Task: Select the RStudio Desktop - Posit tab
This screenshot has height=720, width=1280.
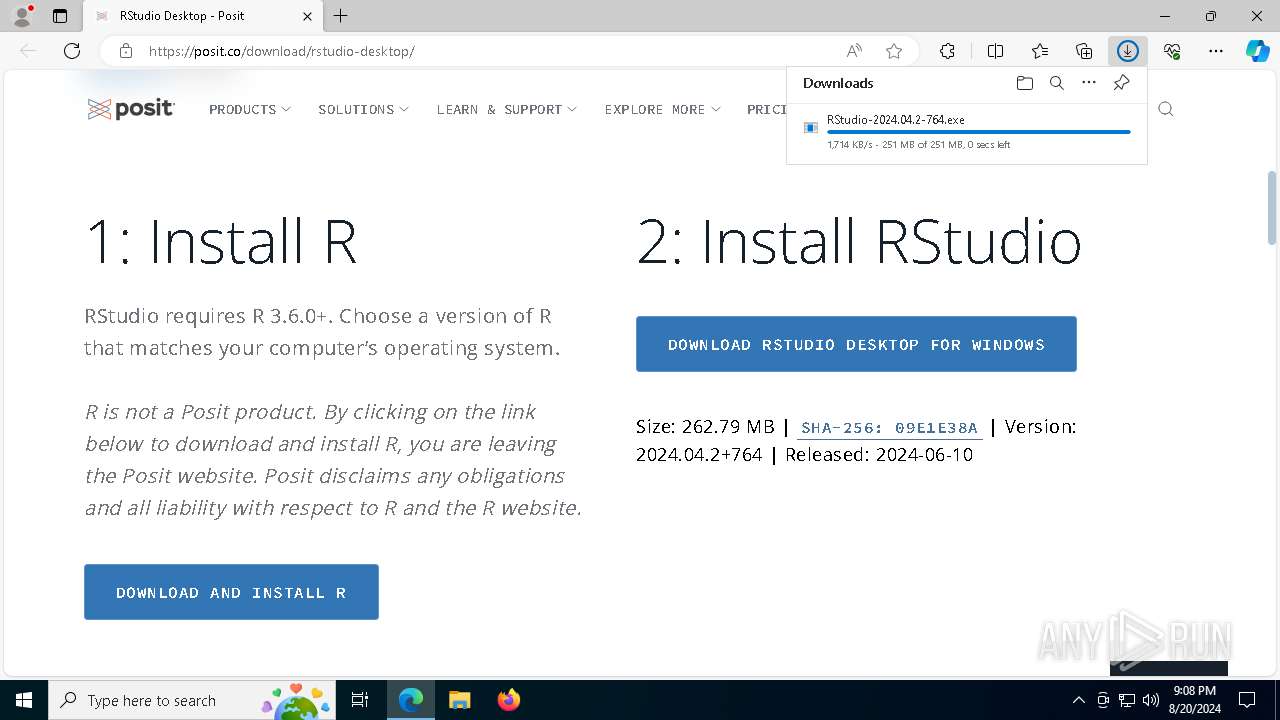Action: point(203,16)
